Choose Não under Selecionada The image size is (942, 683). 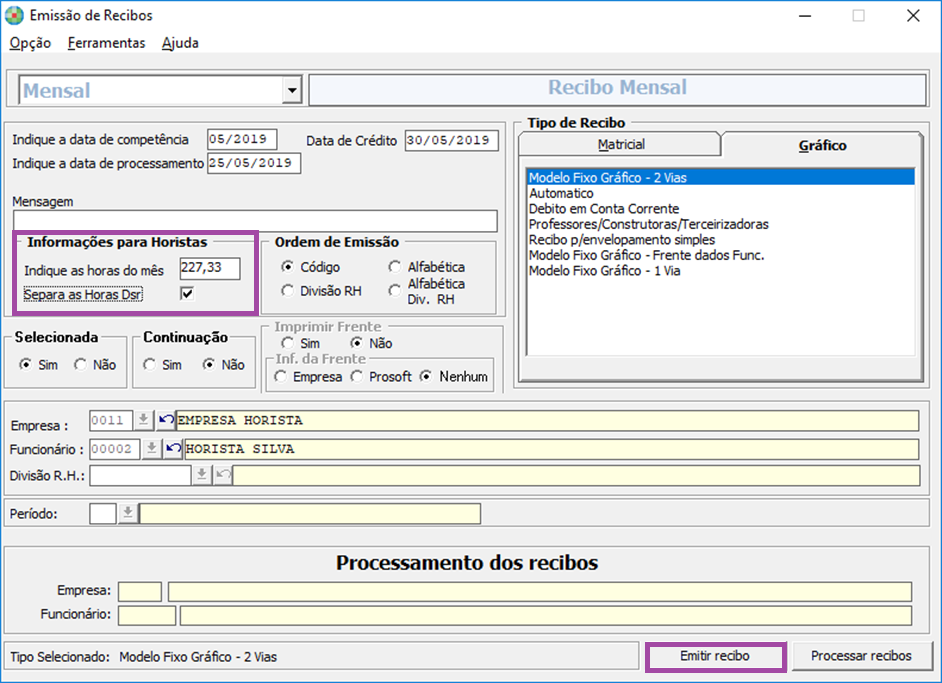(x=81, y=365)
